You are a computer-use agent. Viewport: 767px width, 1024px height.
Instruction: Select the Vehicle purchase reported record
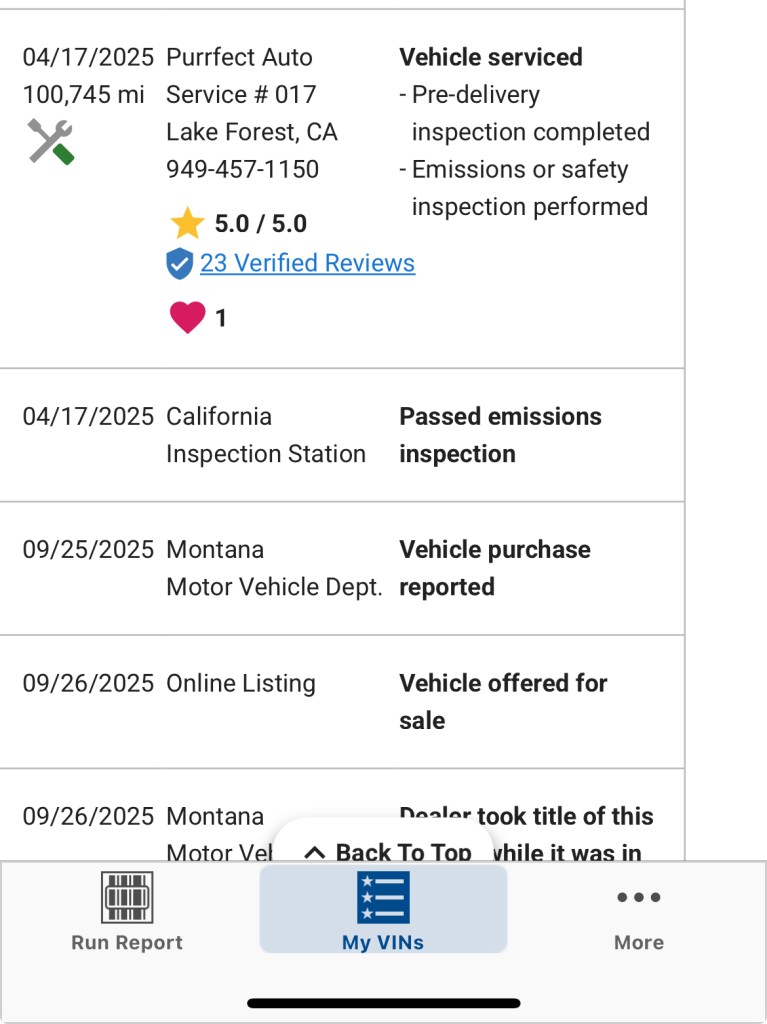(494, 568)
